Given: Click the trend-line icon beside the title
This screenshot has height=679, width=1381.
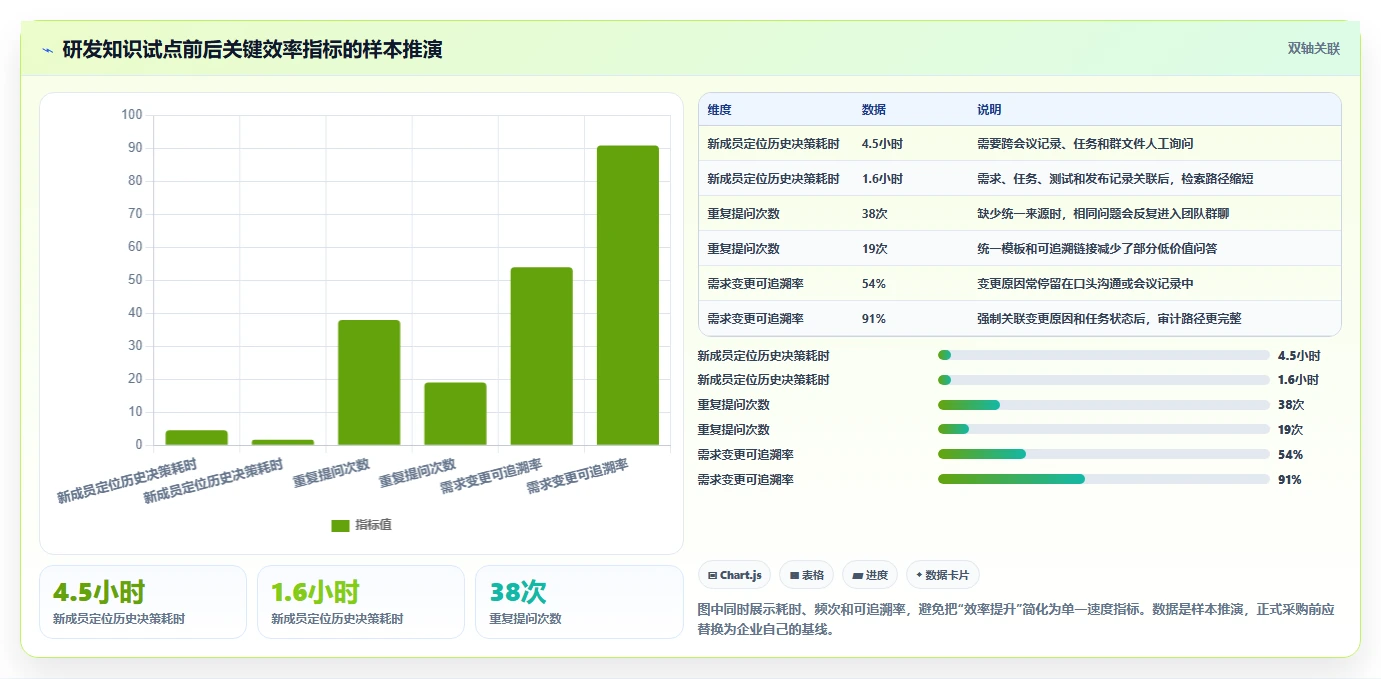Looking at the screenshot, I should tap(47, 50).
